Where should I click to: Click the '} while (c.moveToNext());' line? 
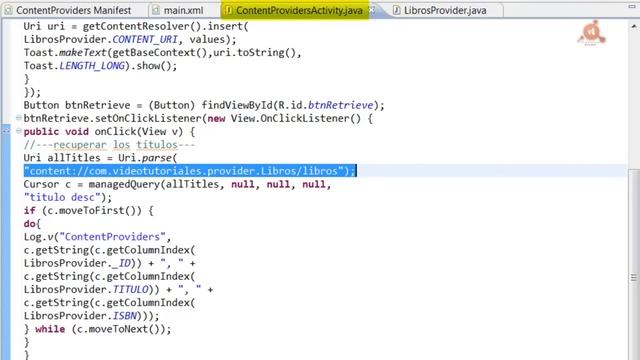pos(98,329)
